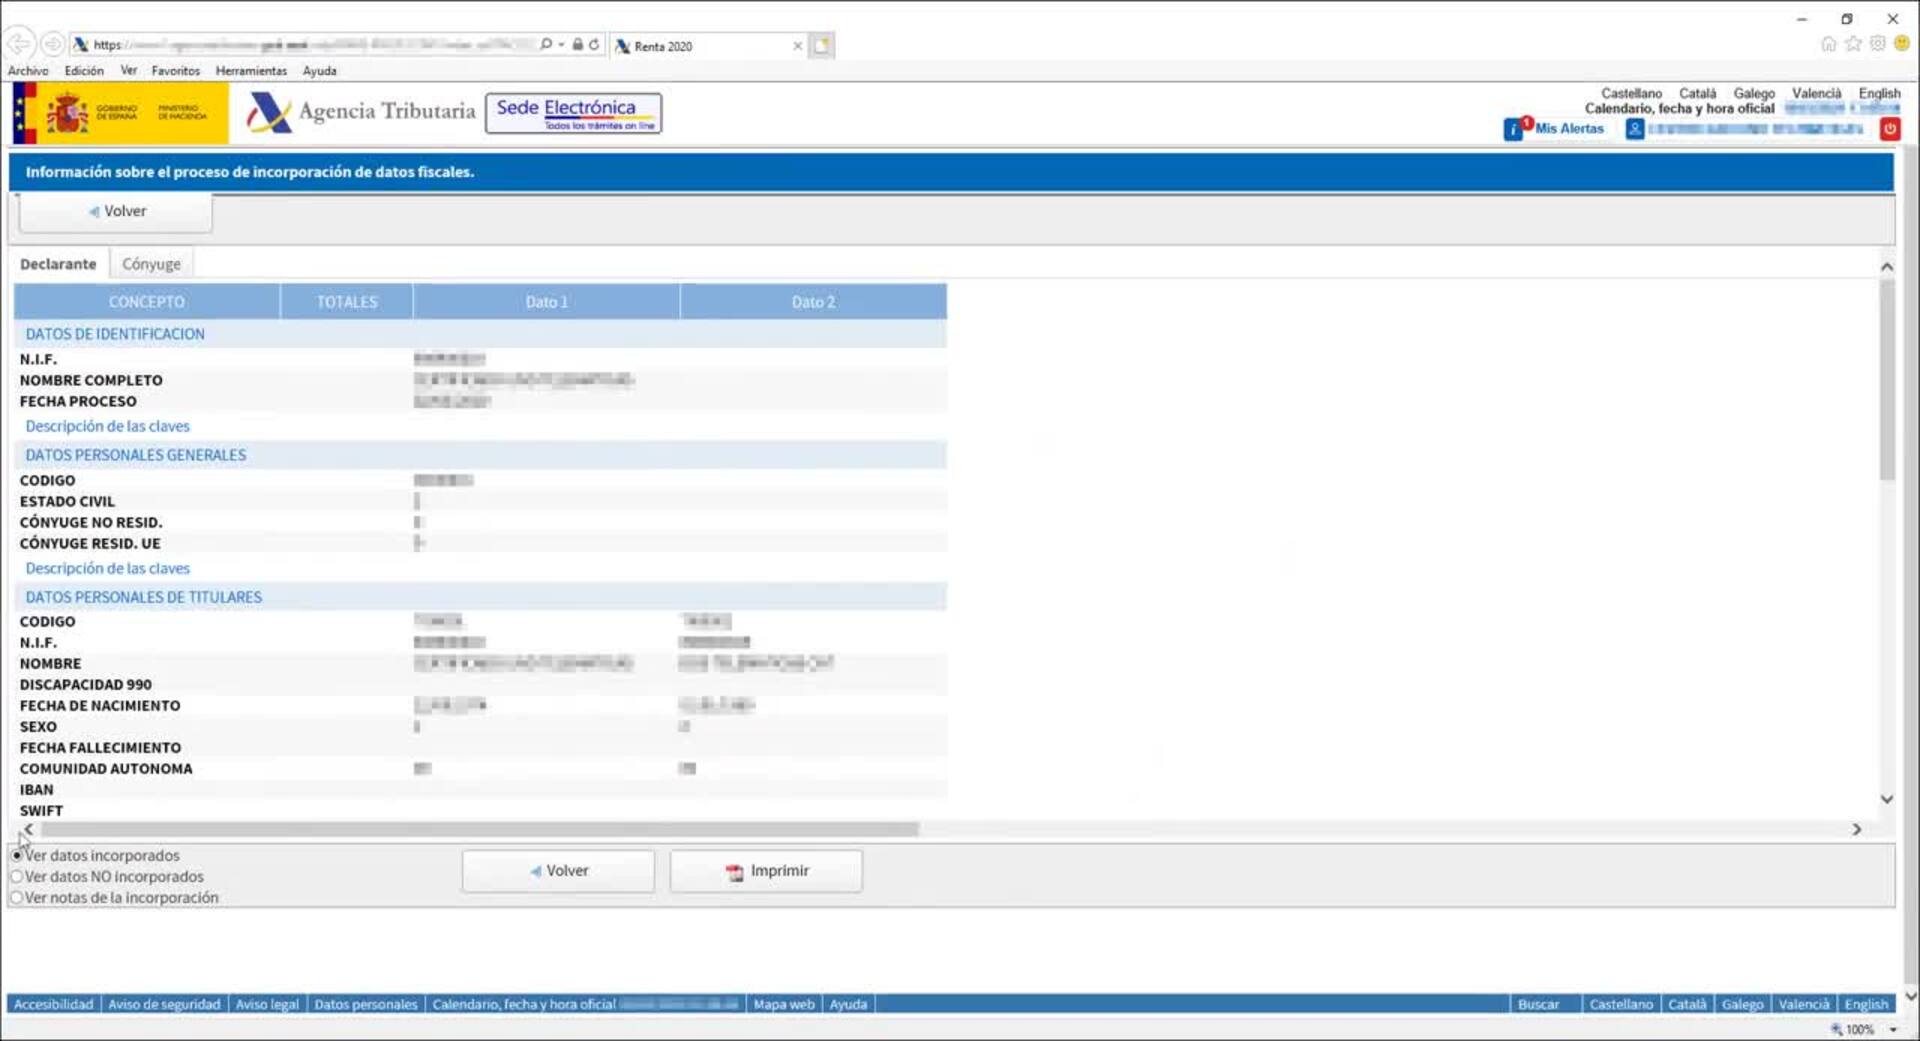The height and width of the screenshot is (1041, 1920).
Task: Open first 'Descripción de las claves' link
Action: 107,426
